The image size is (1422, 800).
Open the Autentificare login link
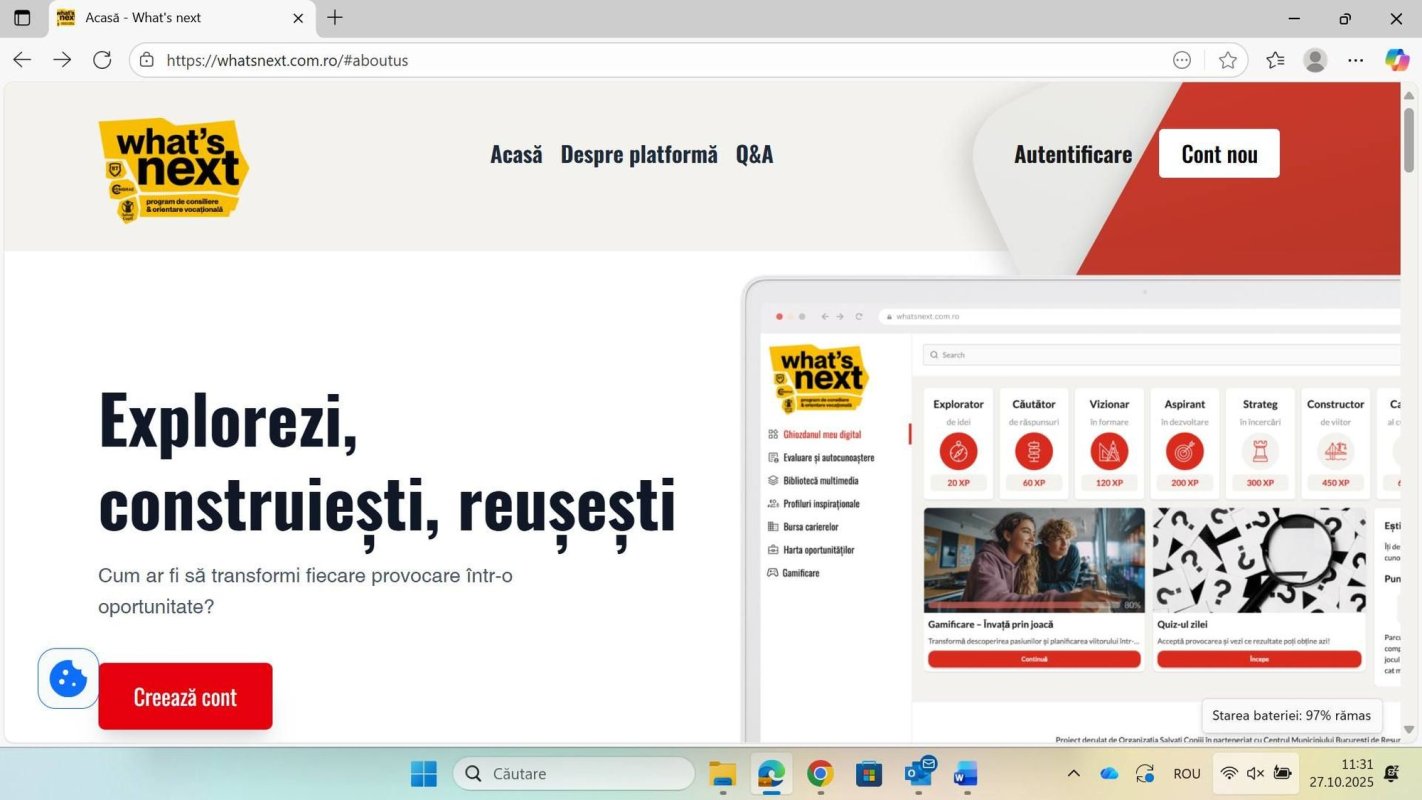1072,154
